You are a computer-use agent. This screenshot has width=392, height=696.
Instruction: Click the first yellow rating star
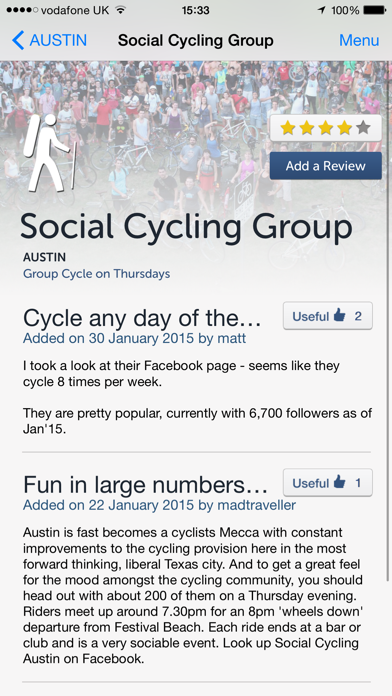pos(288,128)
